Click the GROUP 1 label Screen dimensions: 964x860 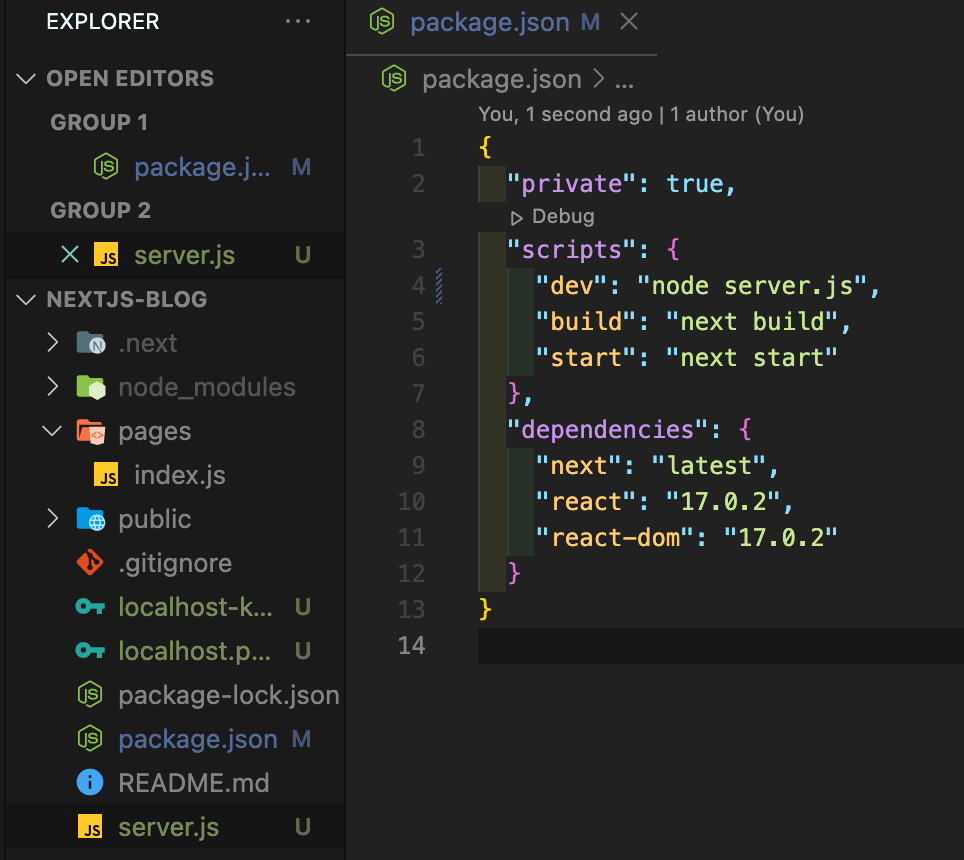click(99, 122)
